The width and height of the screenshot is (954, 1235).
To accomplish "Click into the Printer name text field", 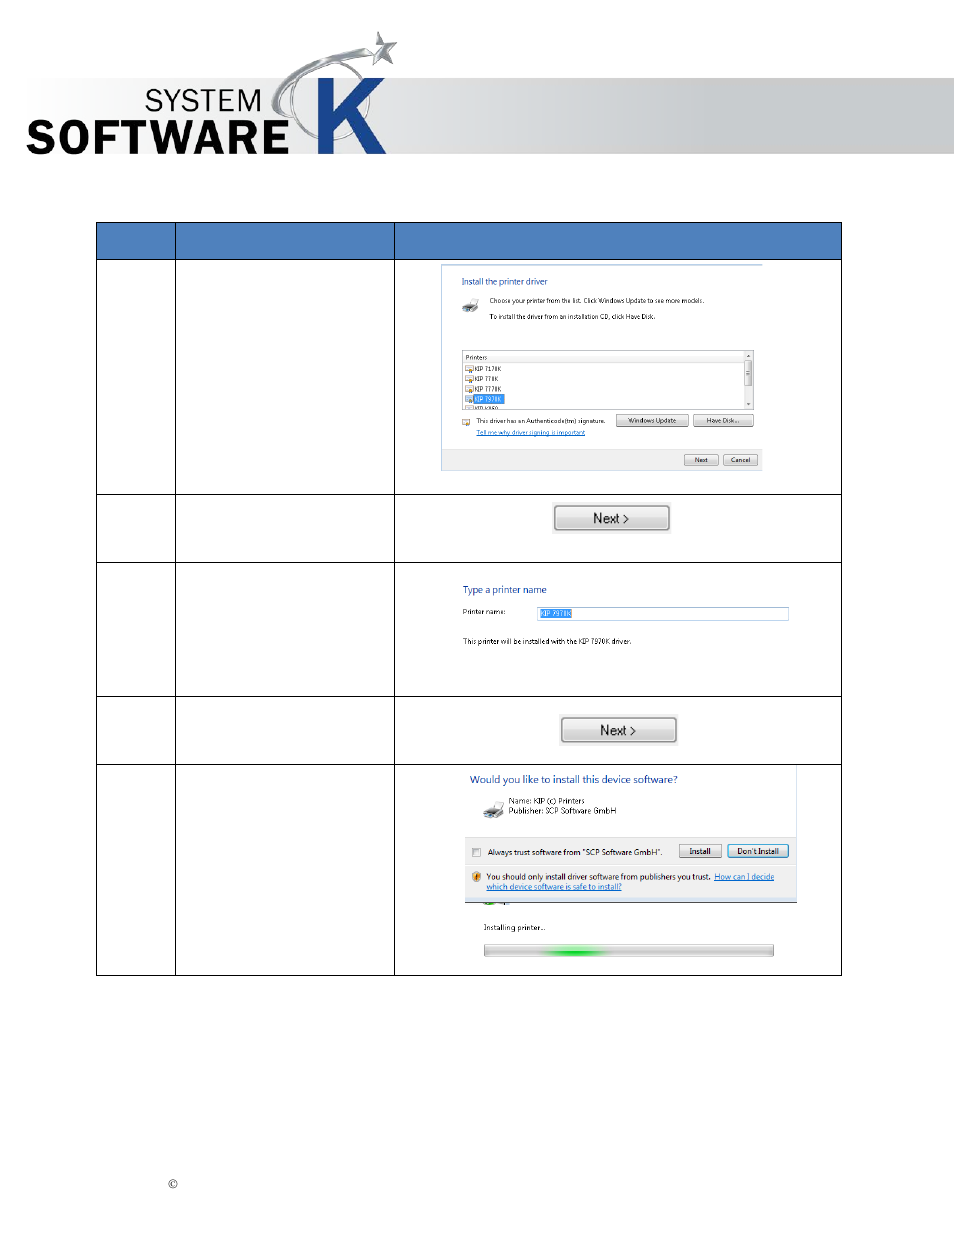I will [x=662, y=614].
